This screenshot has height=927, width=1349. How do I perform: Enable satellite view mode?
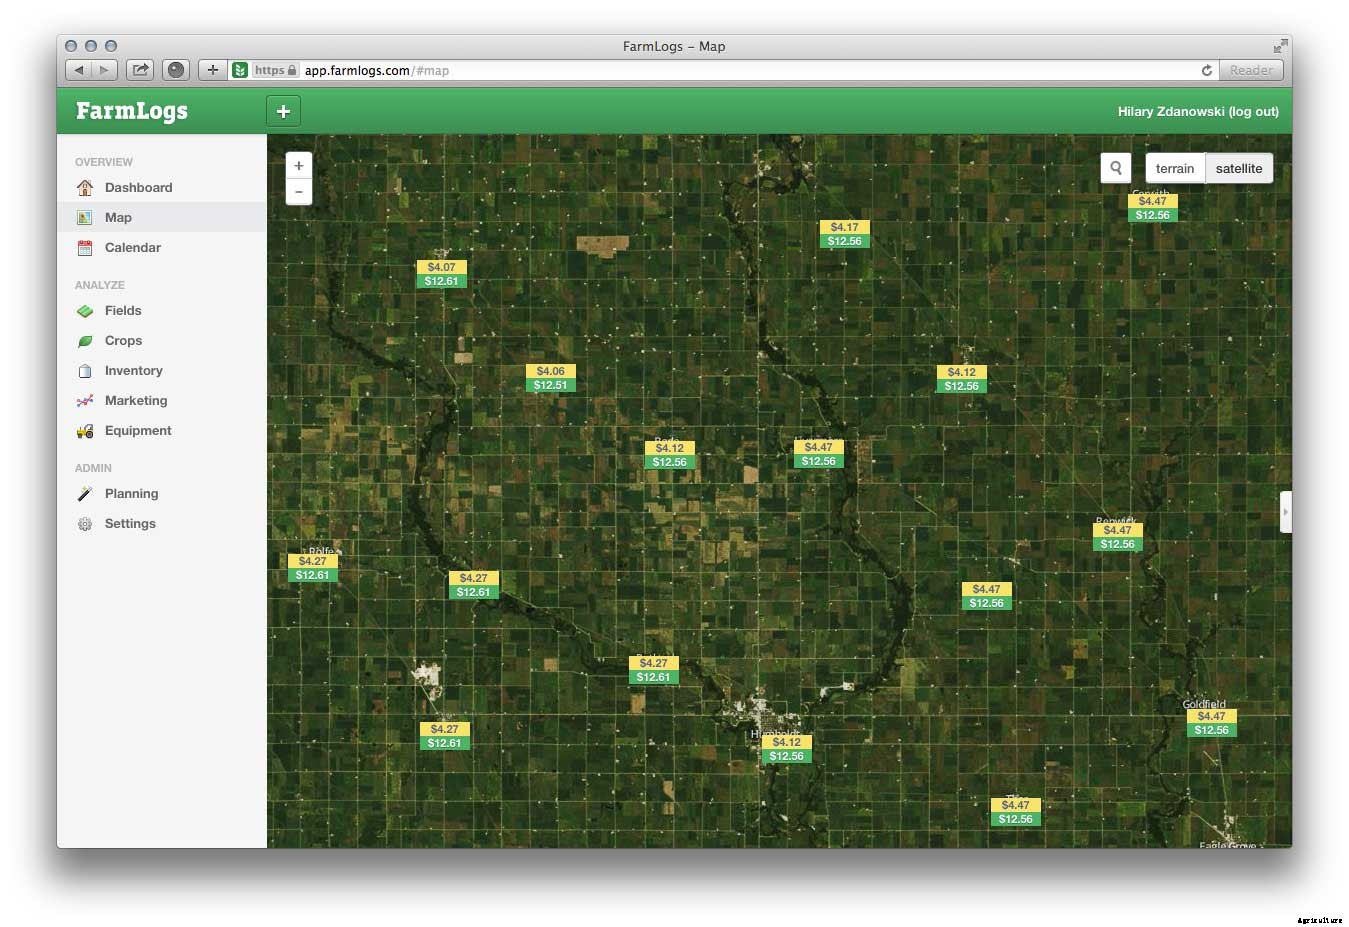click(1239, 168)
